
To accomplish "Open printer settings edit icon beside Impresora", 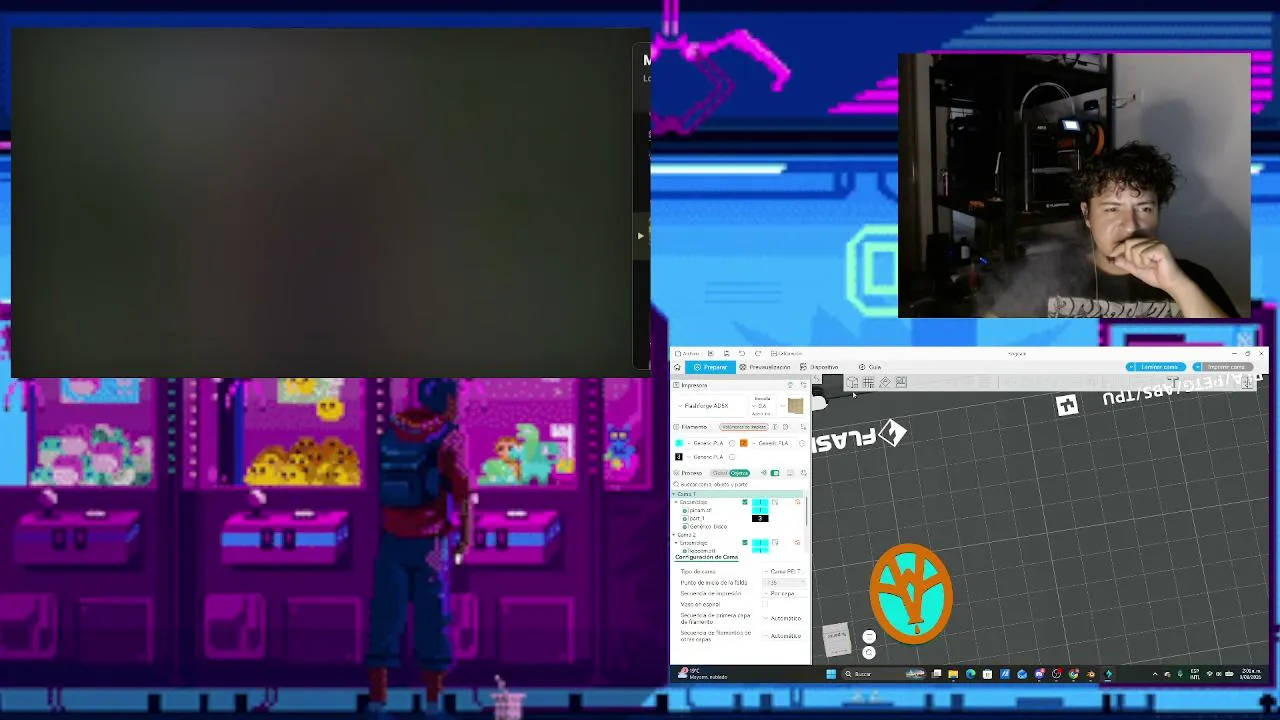I will 802,385.
